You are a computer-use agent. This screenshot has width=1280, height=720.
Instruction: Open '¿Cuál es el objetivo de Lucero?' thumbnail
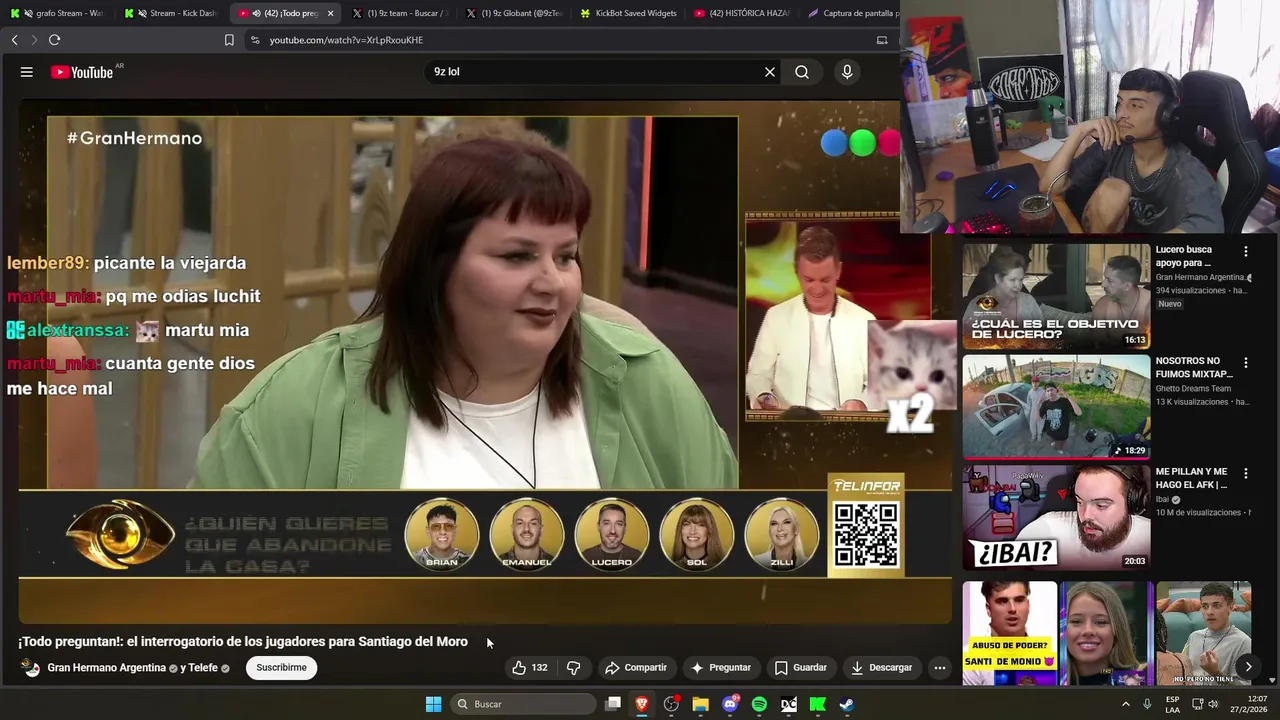1056,295
